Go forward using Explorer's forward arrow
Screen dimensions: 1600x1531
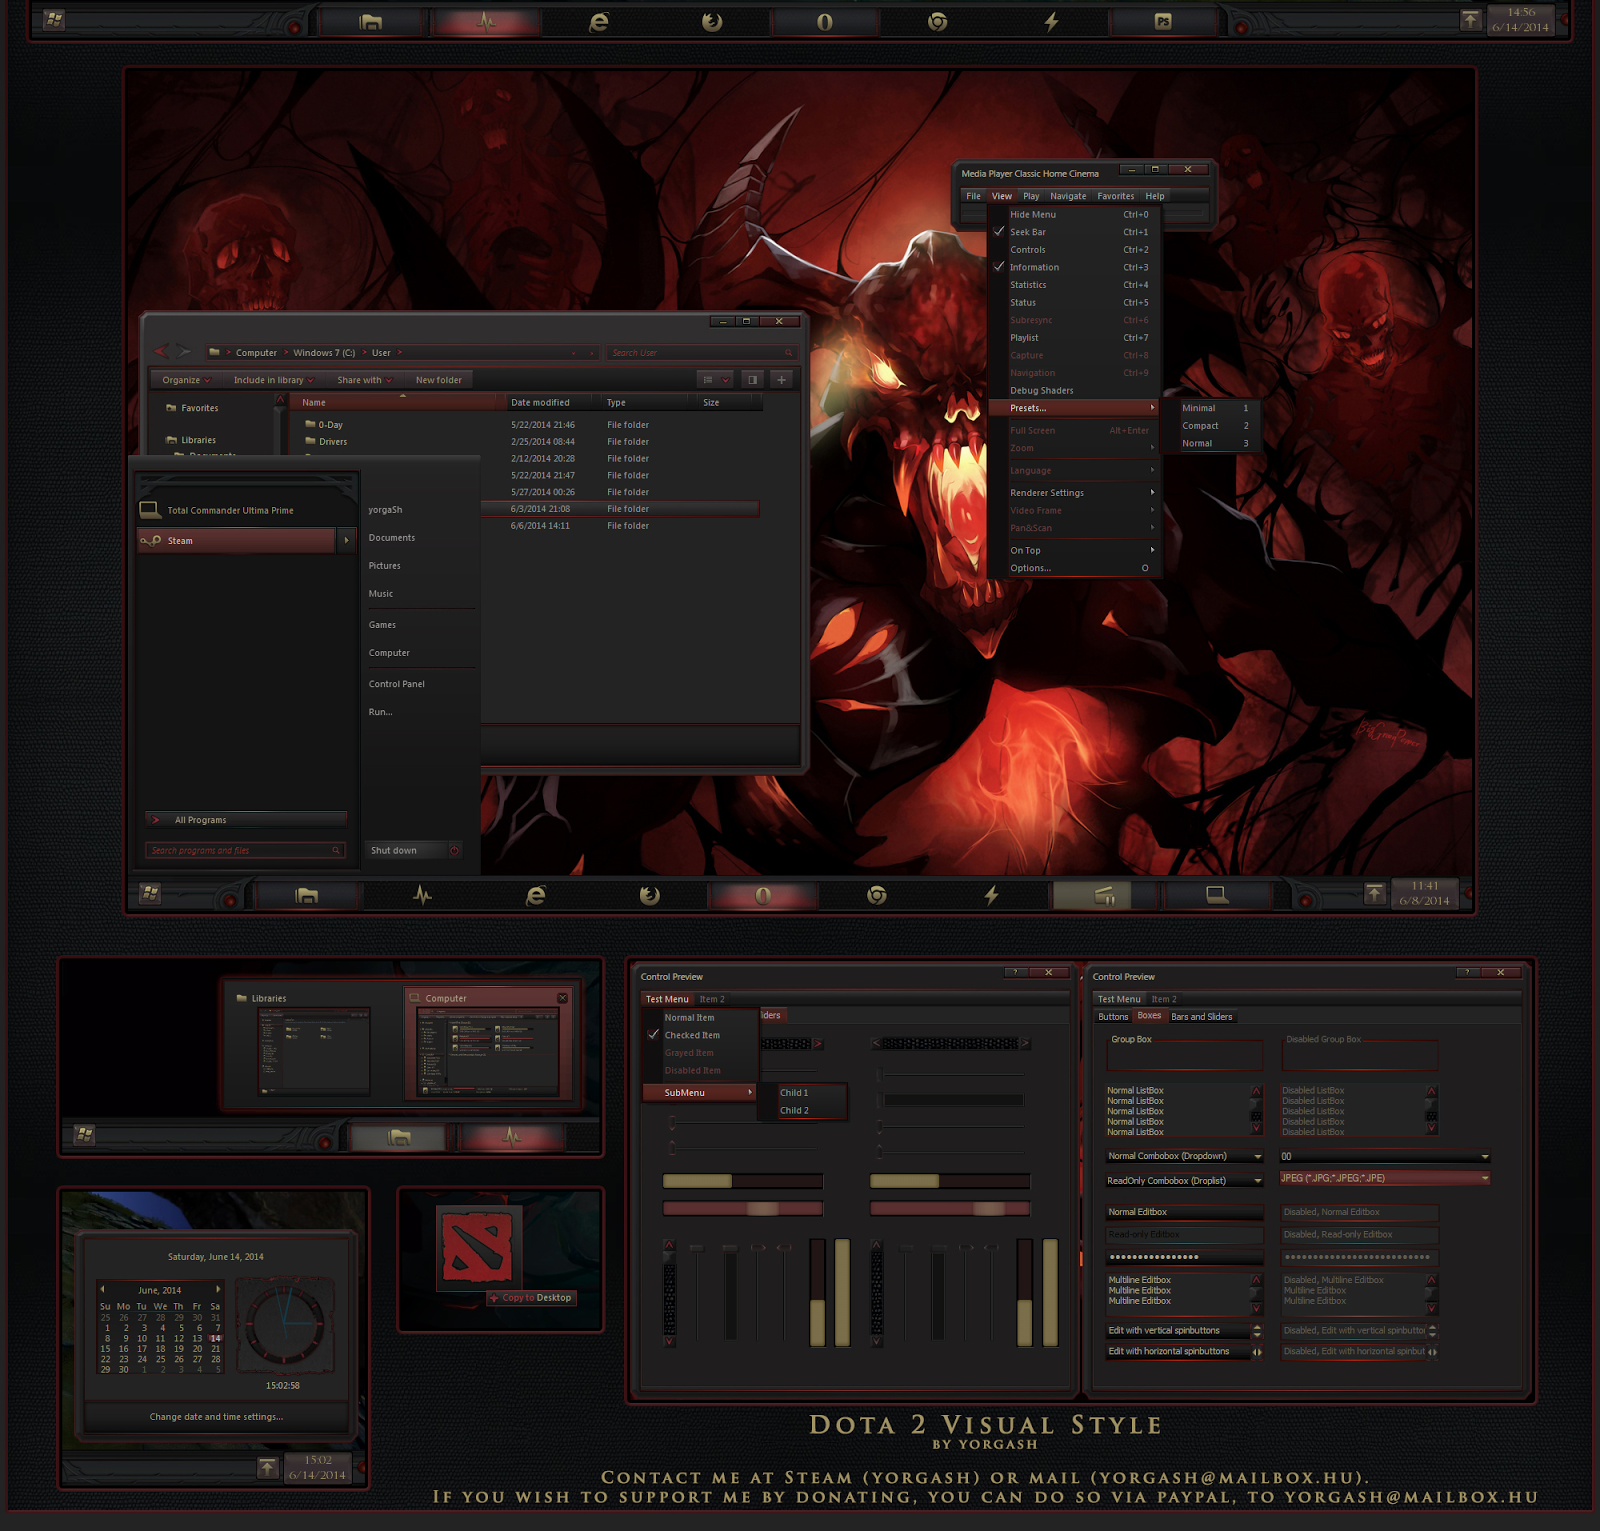[x=184, y=351]
